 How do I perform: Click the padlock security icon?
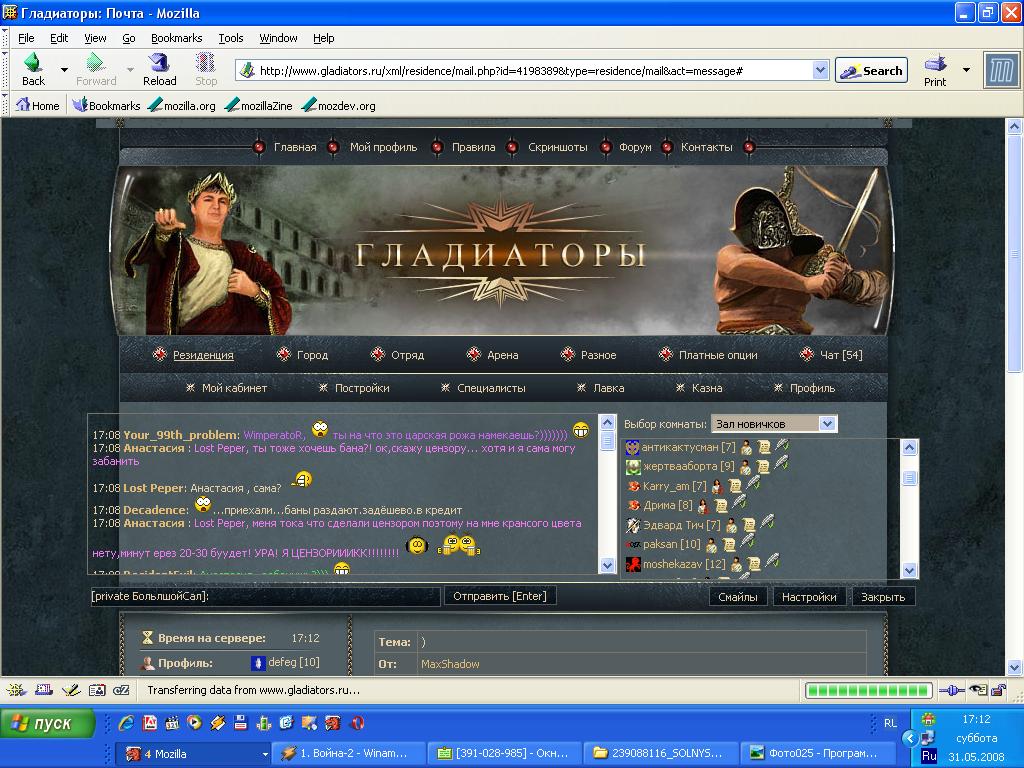(997, 690)
